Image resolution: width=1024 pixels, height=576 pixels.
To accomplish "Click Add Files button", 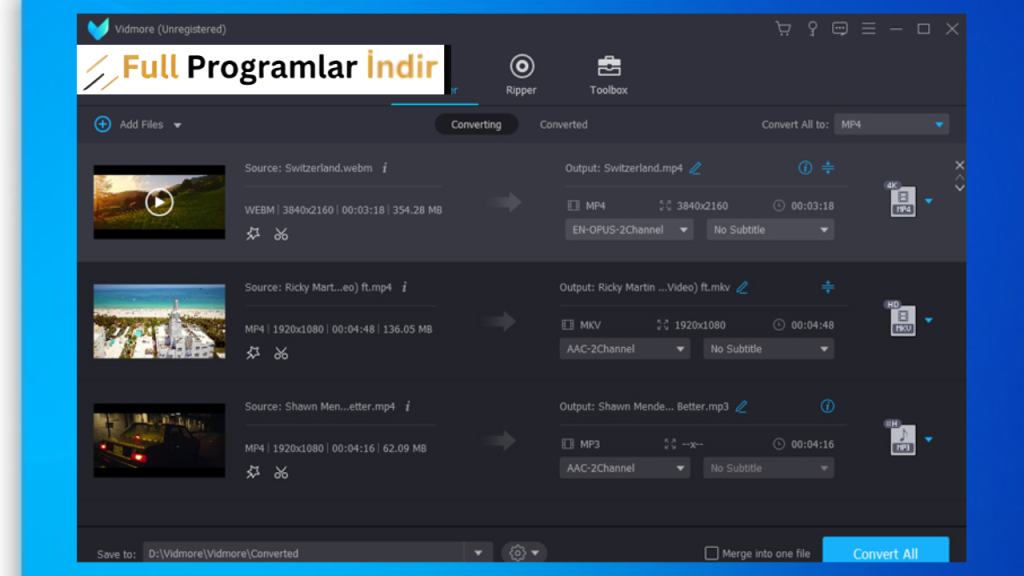I will point(130,124).
